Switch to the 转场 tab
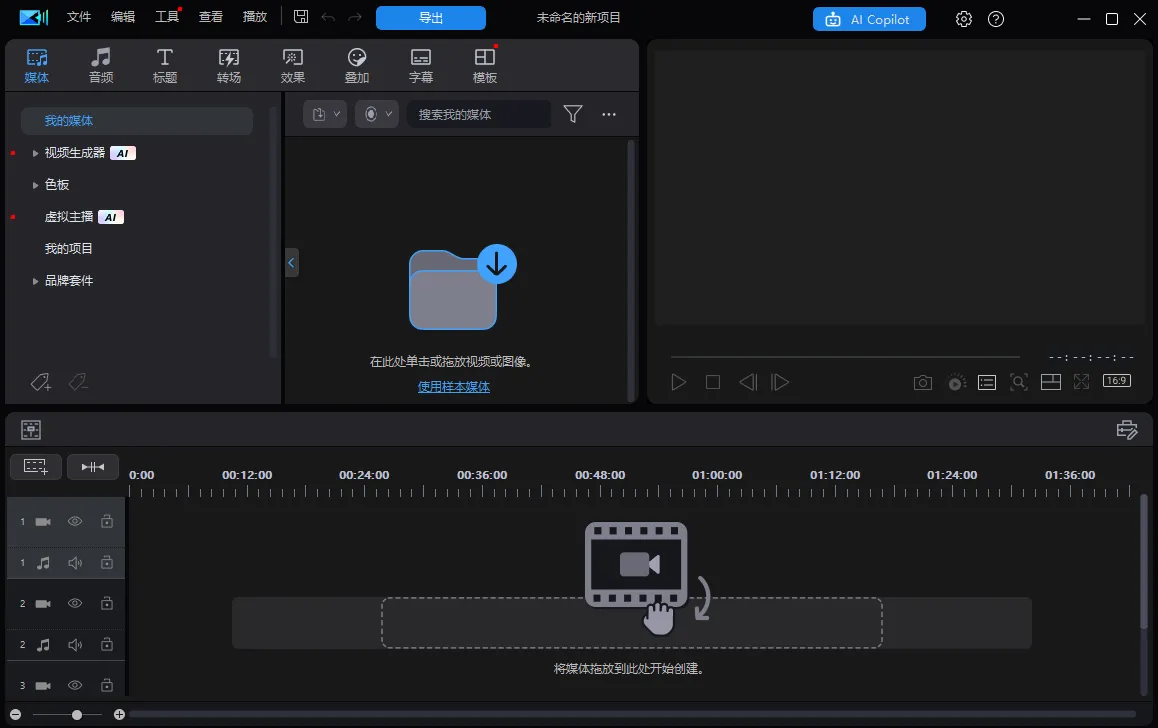Screen dimensions: 1158x728 (x=229, y=66)
